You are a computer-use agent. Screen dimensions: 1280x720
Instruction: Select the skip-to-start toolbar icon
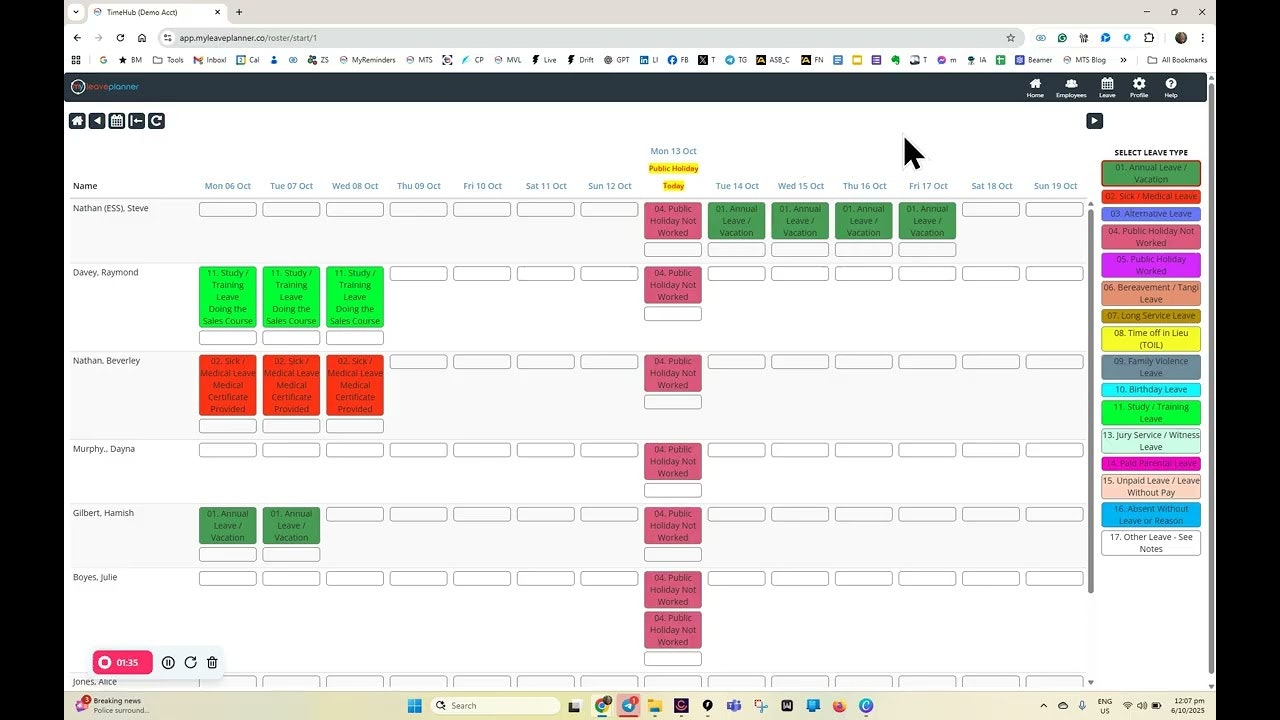(x=136, y=120)
